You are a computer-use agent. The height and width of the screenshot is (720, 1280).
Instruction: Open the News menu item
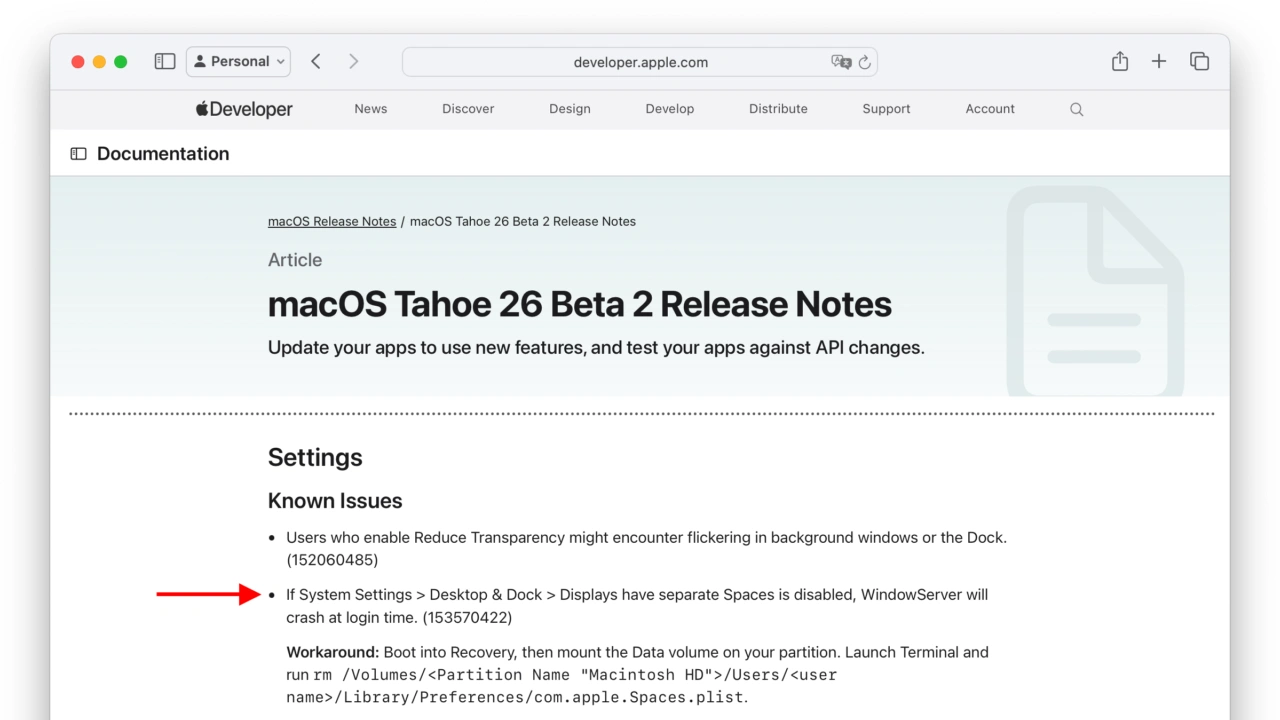coord(370,109)
